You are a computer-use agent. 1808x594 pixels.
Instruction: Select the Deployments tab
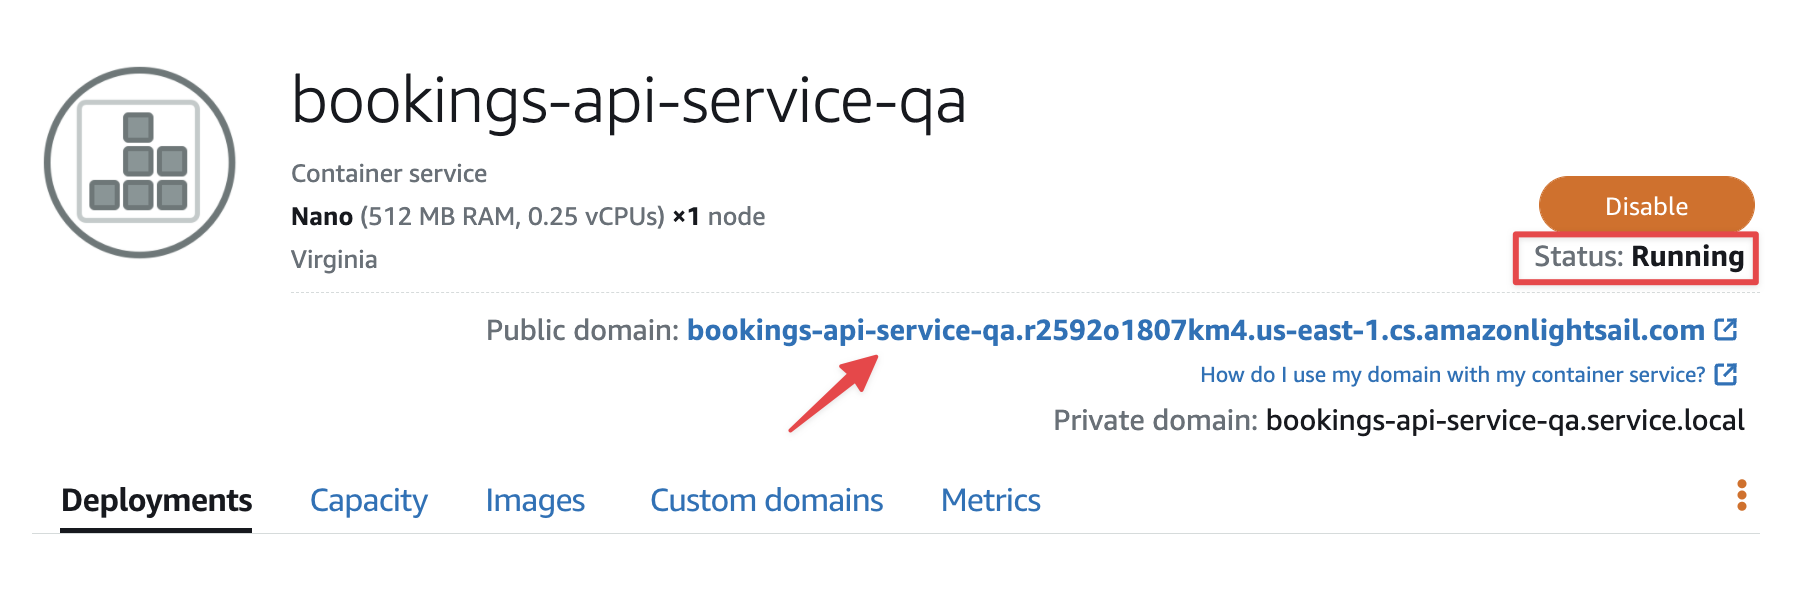pyautogui.click(x=156, y=500)
